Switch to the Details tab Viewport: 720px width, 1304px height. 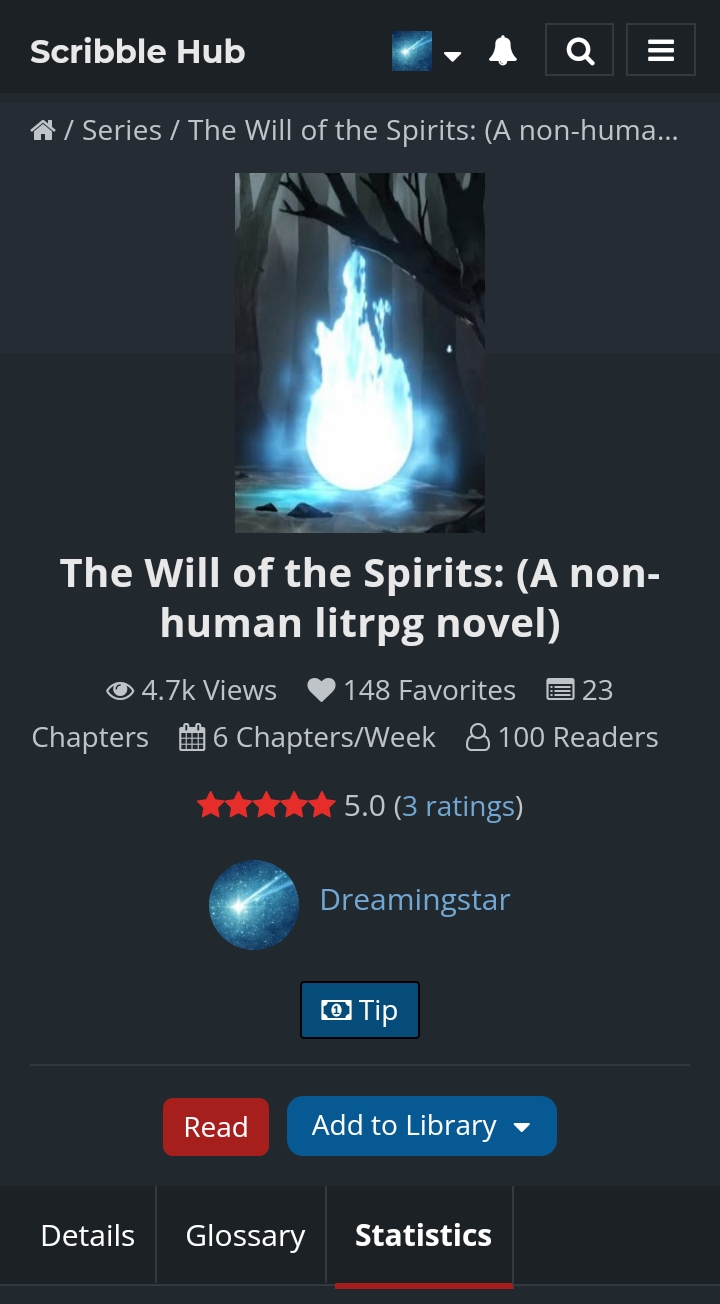click(88, 1235)
